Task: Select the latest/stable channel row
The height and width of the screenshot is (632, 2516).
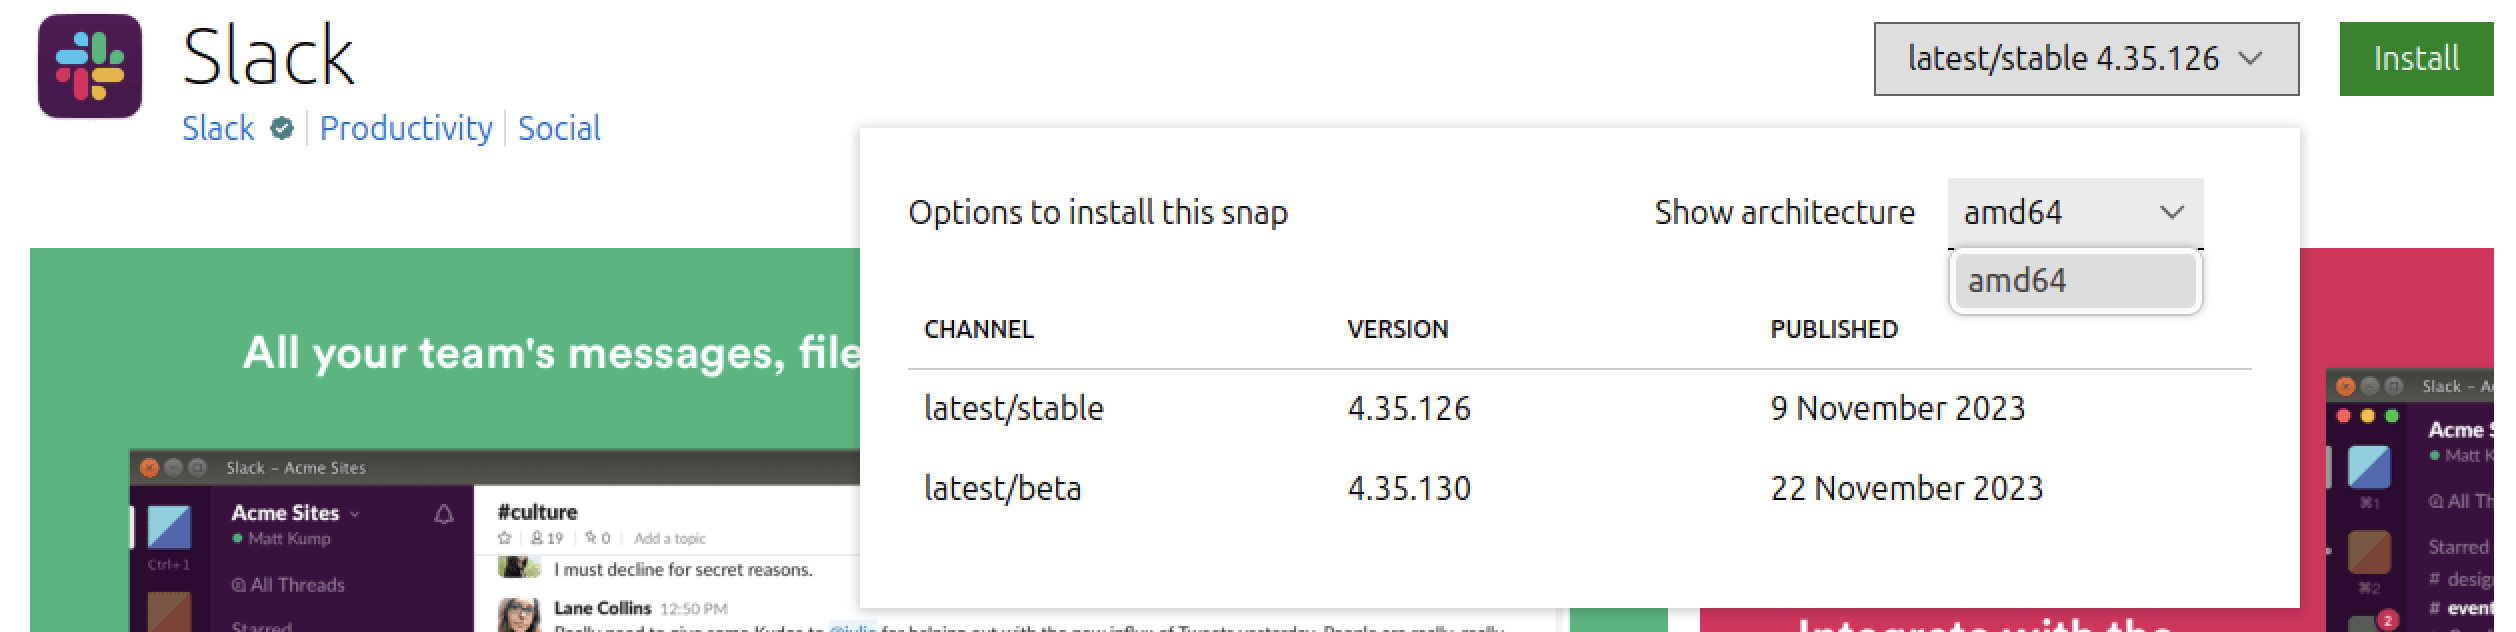Action: 1579,408
